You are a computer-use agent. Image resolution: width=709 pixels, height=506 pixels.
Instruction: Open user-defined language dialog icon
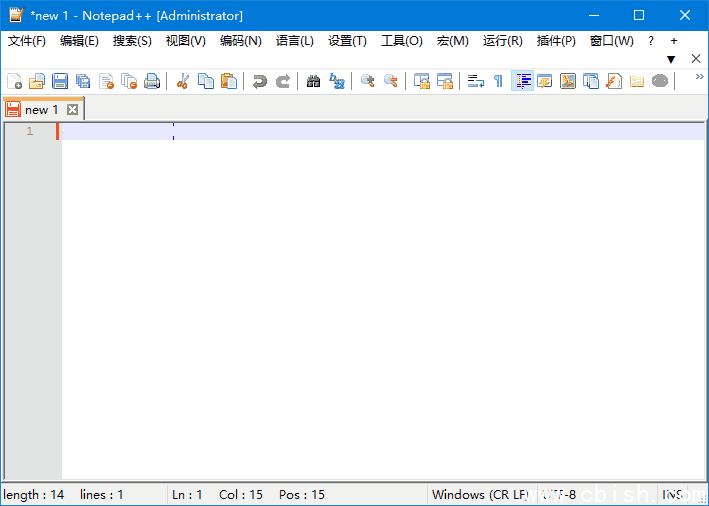pos(545,81)
